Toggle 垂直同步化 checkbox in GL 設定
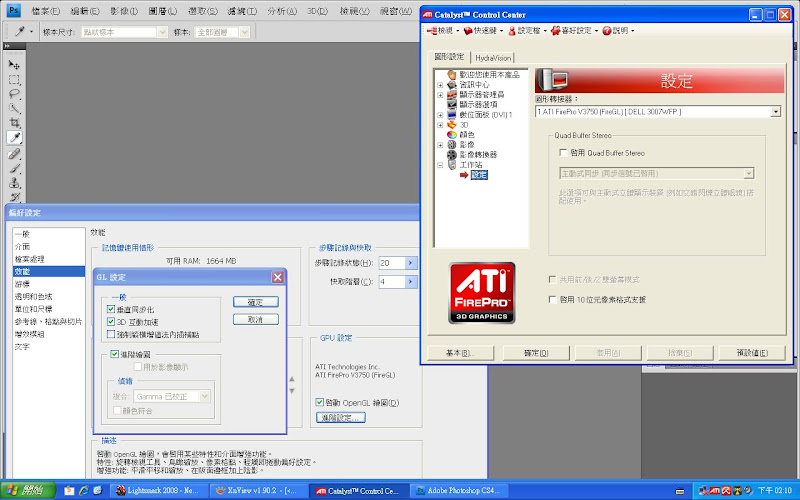This screenshot has height=500, width=800. (x=111, y=309)
